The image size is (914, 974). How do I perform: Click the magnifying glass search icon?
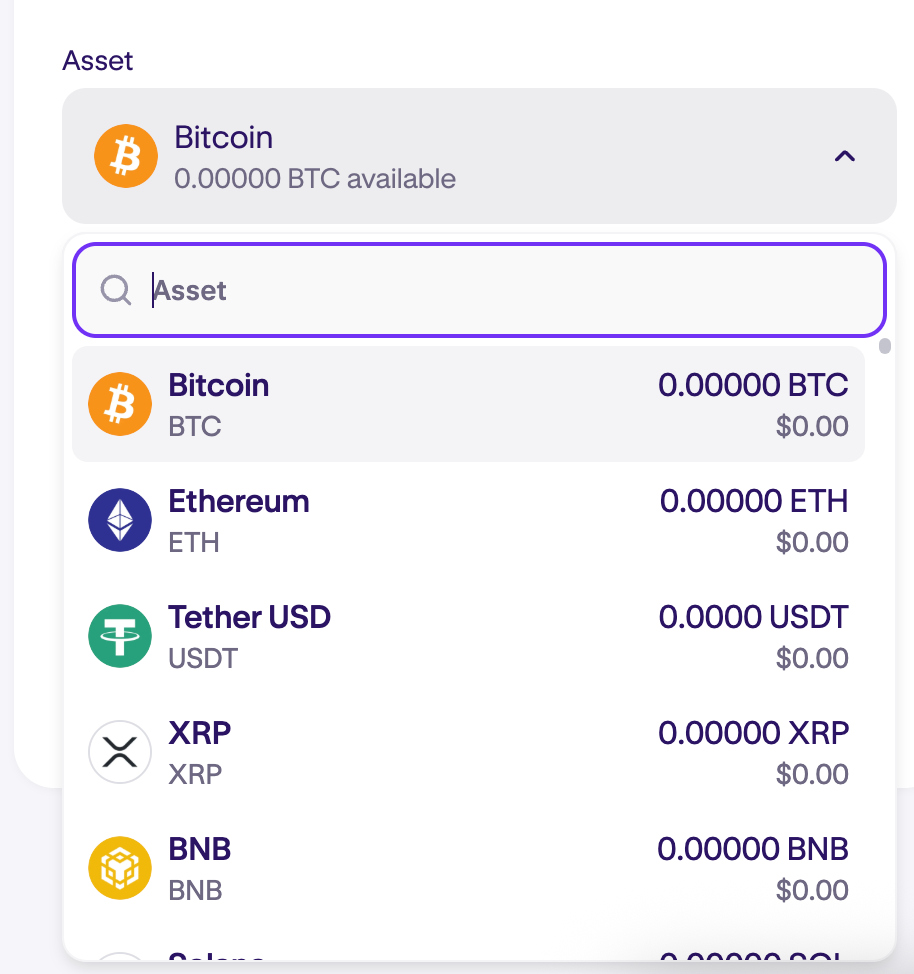click(x=116, y=290)
